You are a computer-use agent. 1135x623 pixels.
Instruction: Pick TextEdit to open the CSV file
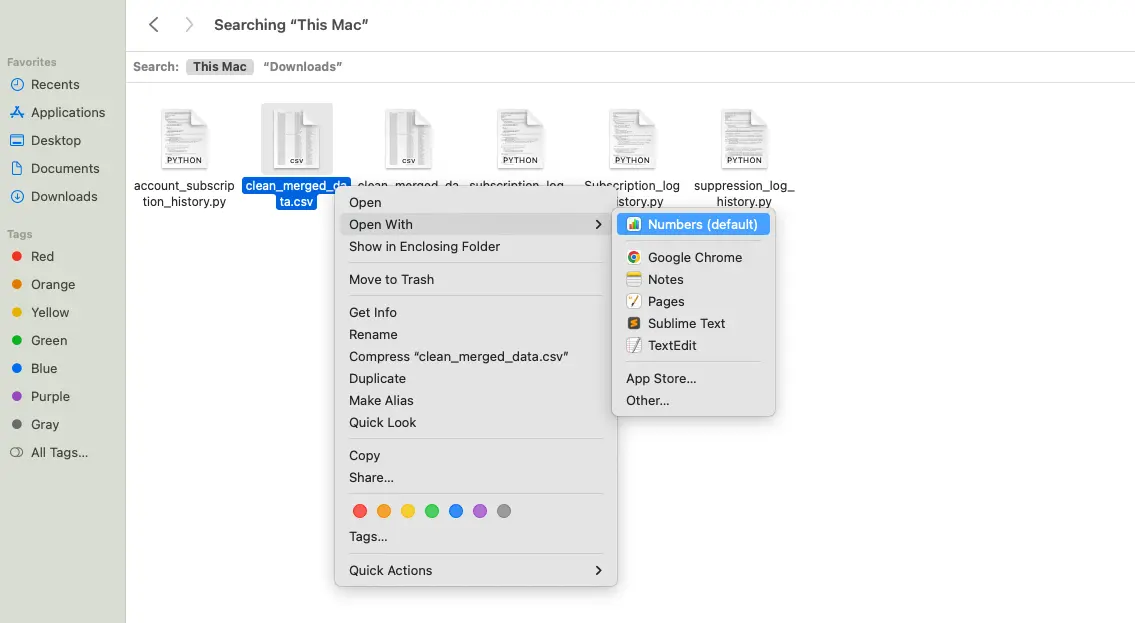672,345
